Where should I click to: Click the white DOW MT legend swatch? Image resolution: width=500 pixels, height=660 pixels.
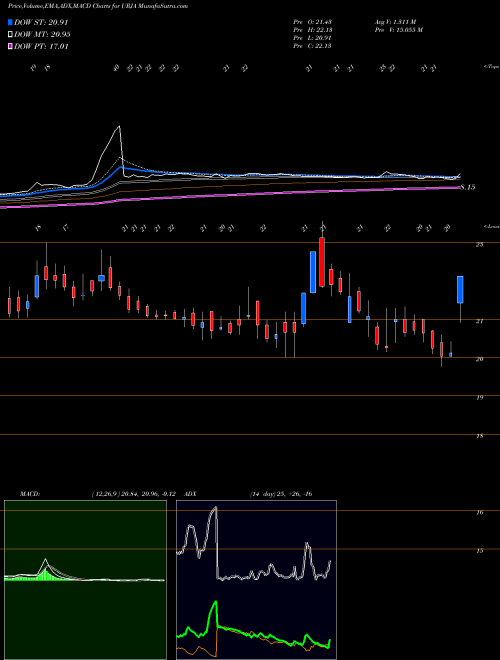click(x=10, y=35)
